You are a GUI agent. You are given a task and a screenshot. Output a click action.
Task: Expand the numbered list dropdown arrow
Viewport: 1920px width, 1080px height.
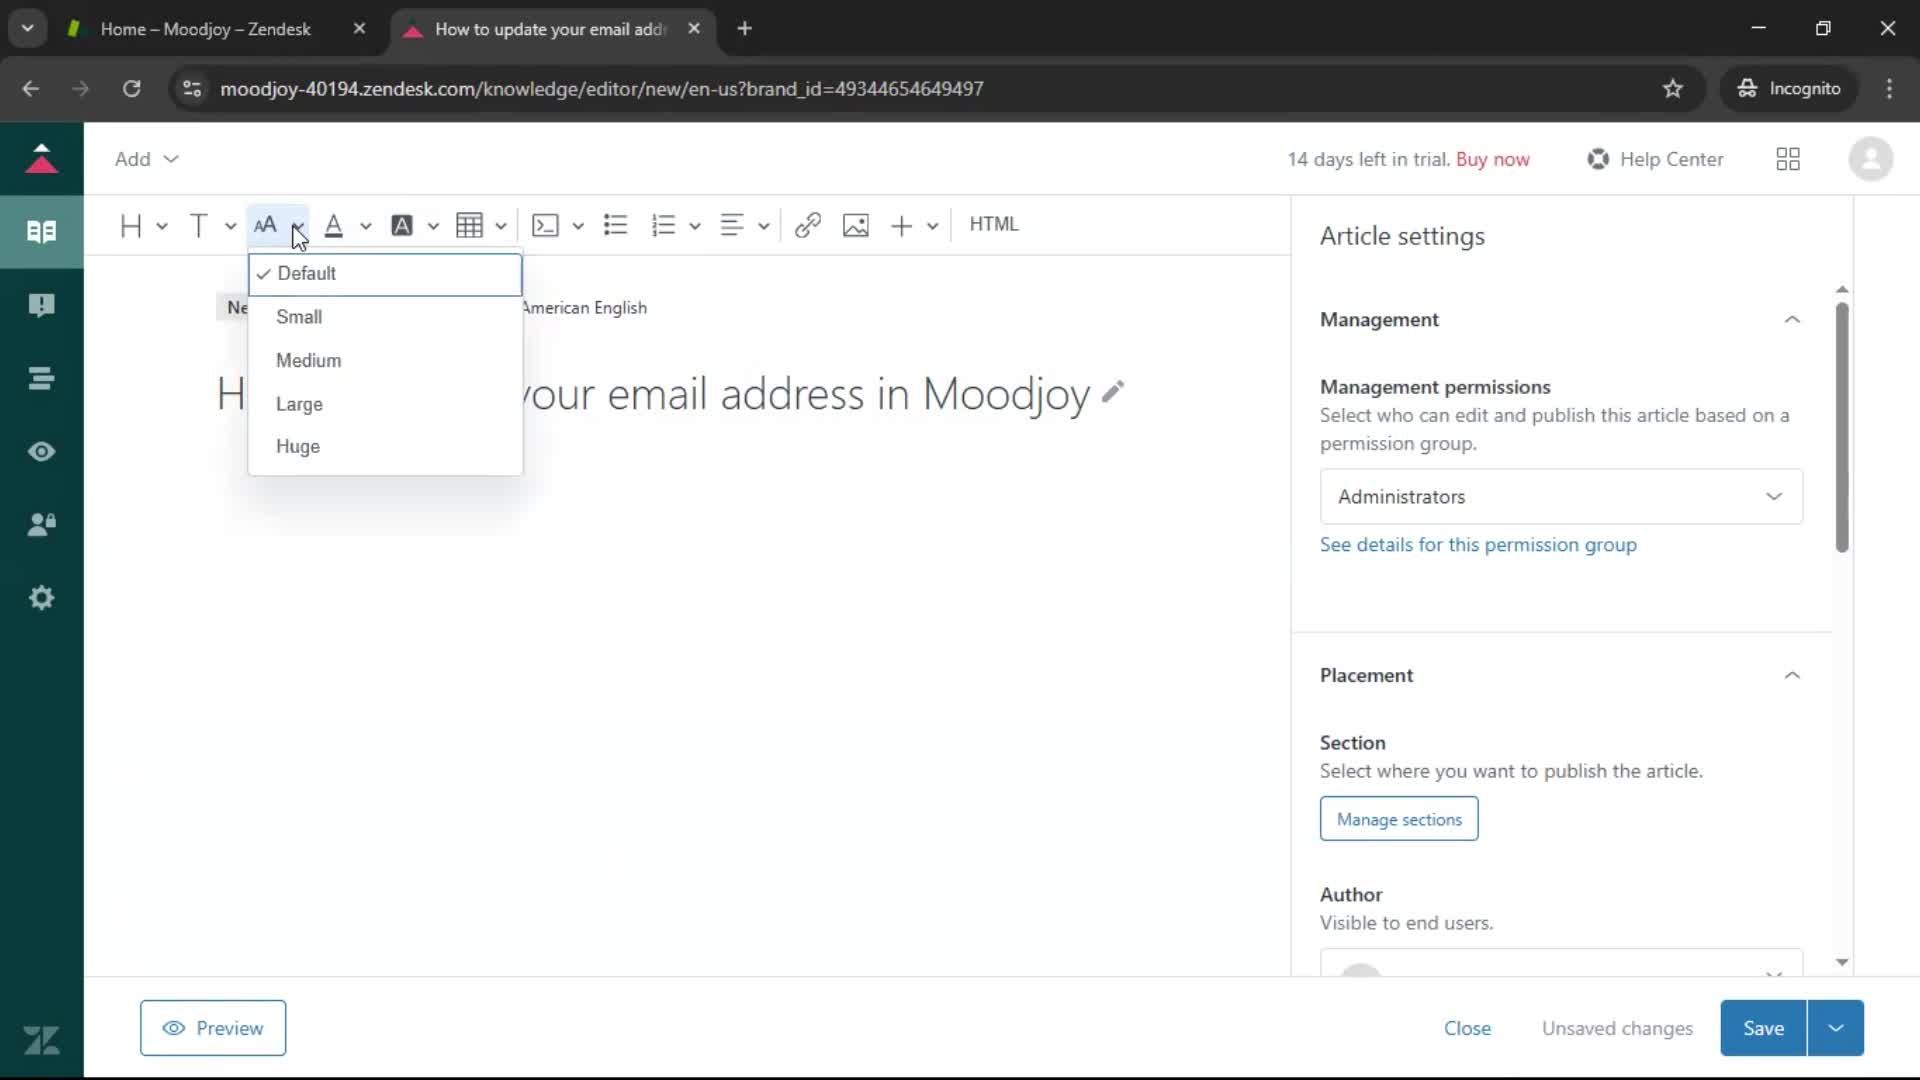[x=695, y=226]
